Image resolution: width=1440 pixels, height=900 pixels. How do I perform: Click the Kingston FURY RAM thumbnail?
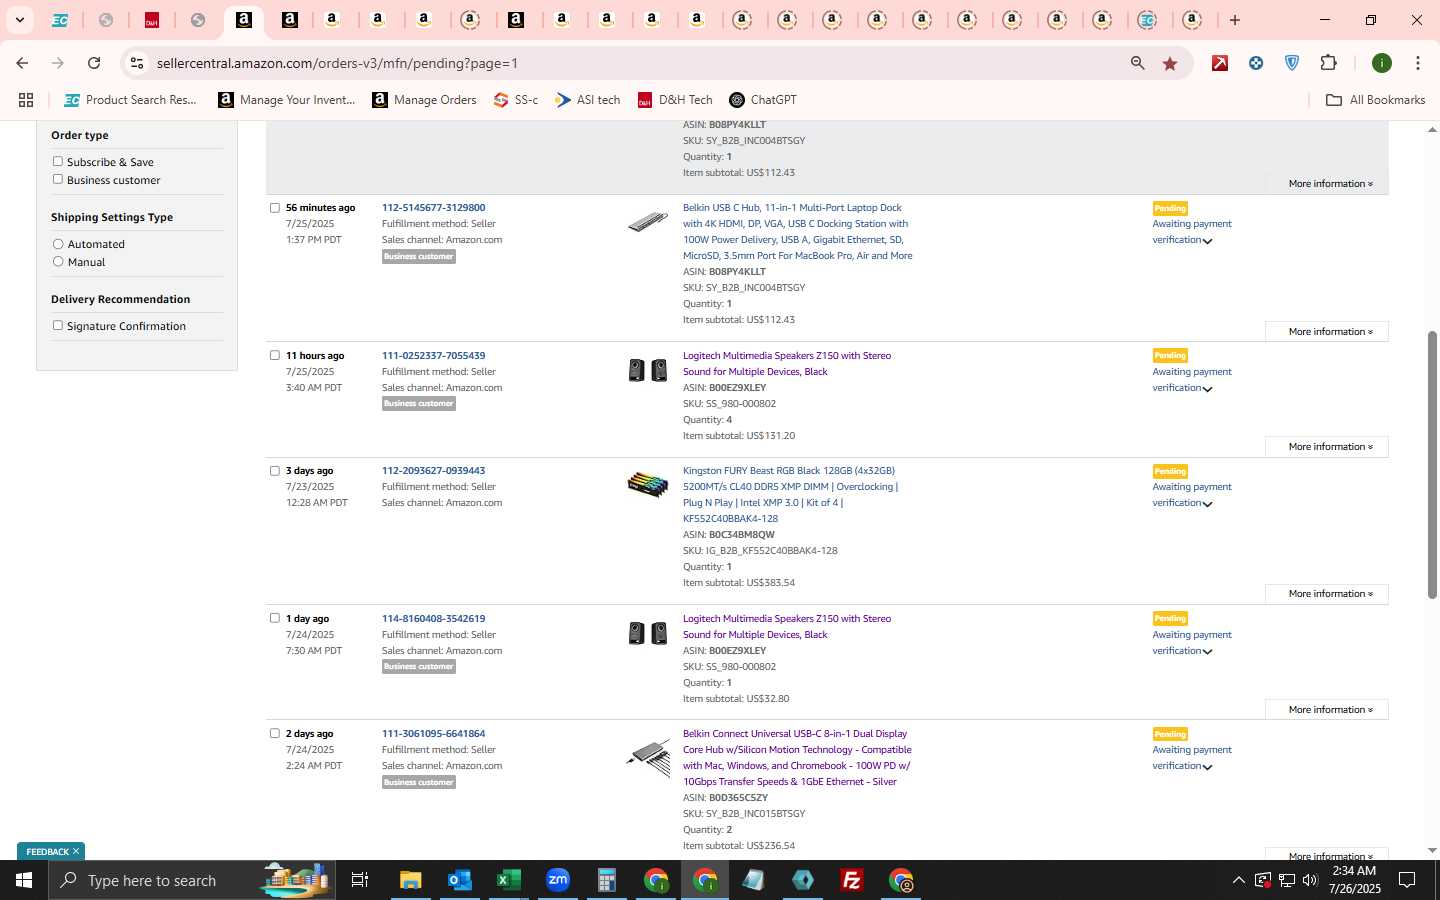tap(648, 485)
